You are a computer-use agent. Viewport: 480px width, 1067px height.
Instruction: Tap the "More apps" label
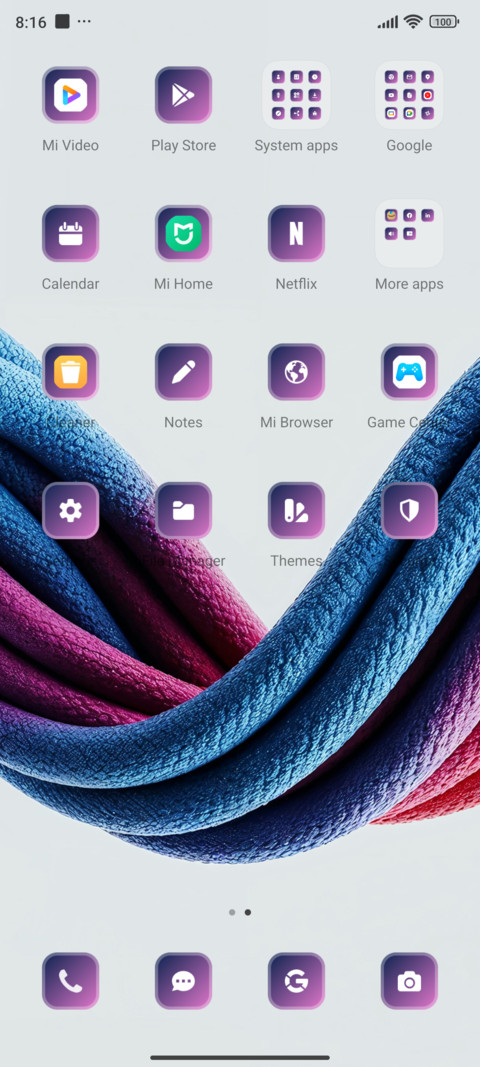click(409, 284)
